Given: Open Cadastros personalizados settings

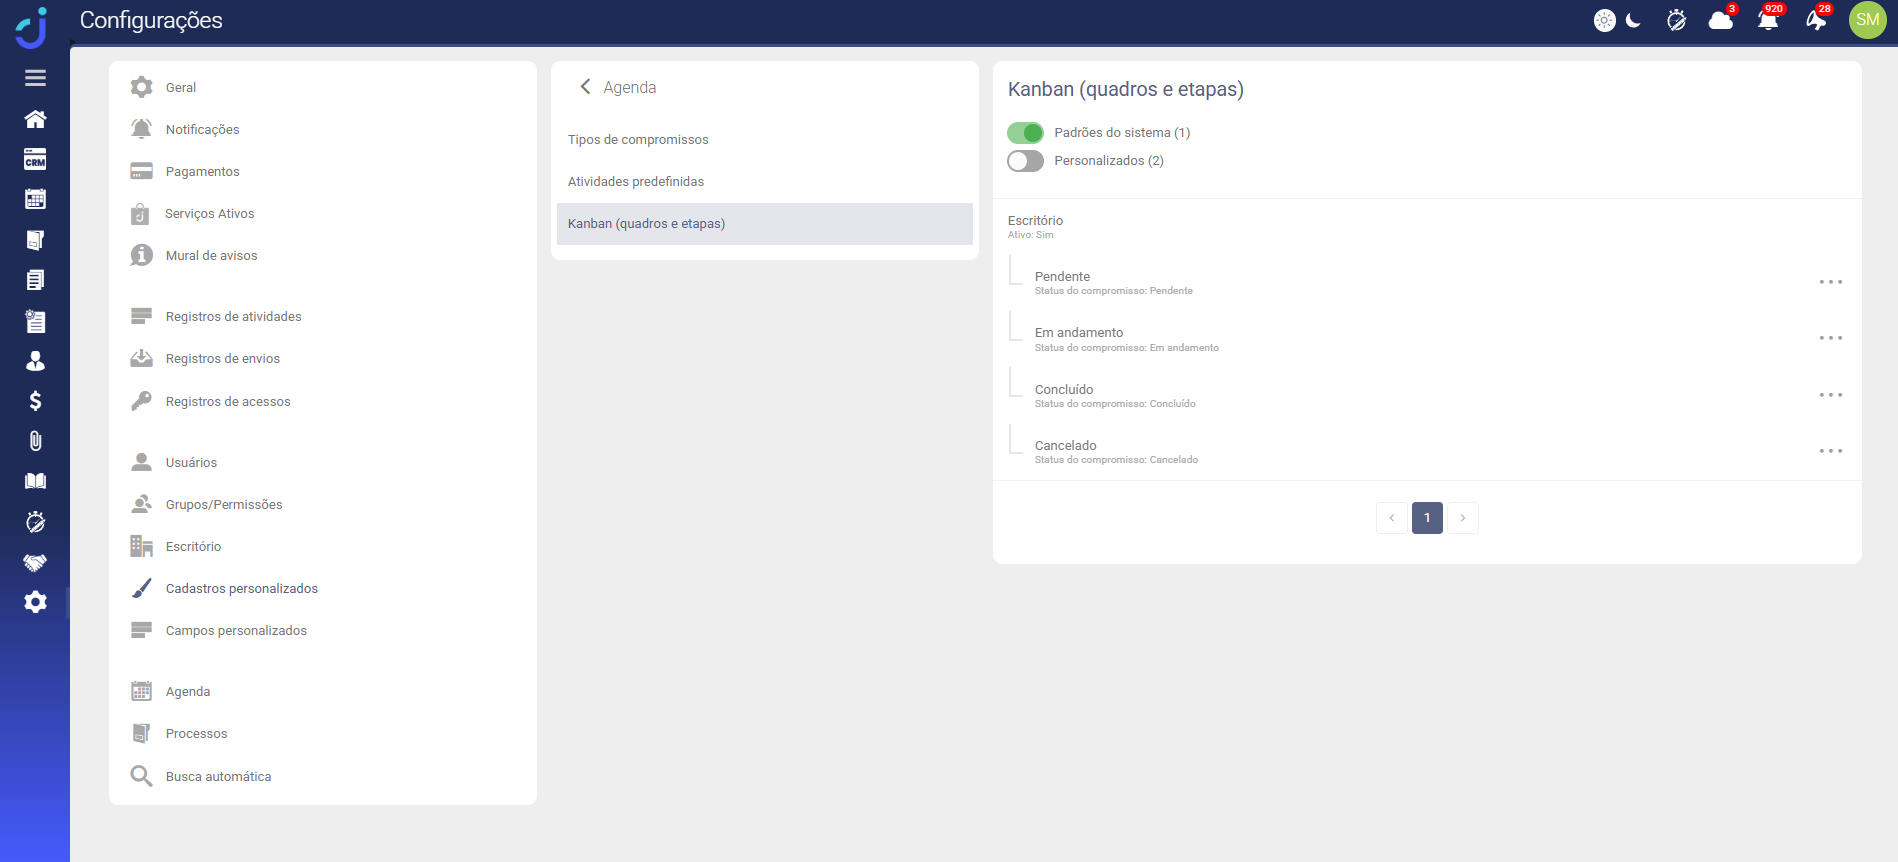Looking at the screenshot, I should coord(241,589).
